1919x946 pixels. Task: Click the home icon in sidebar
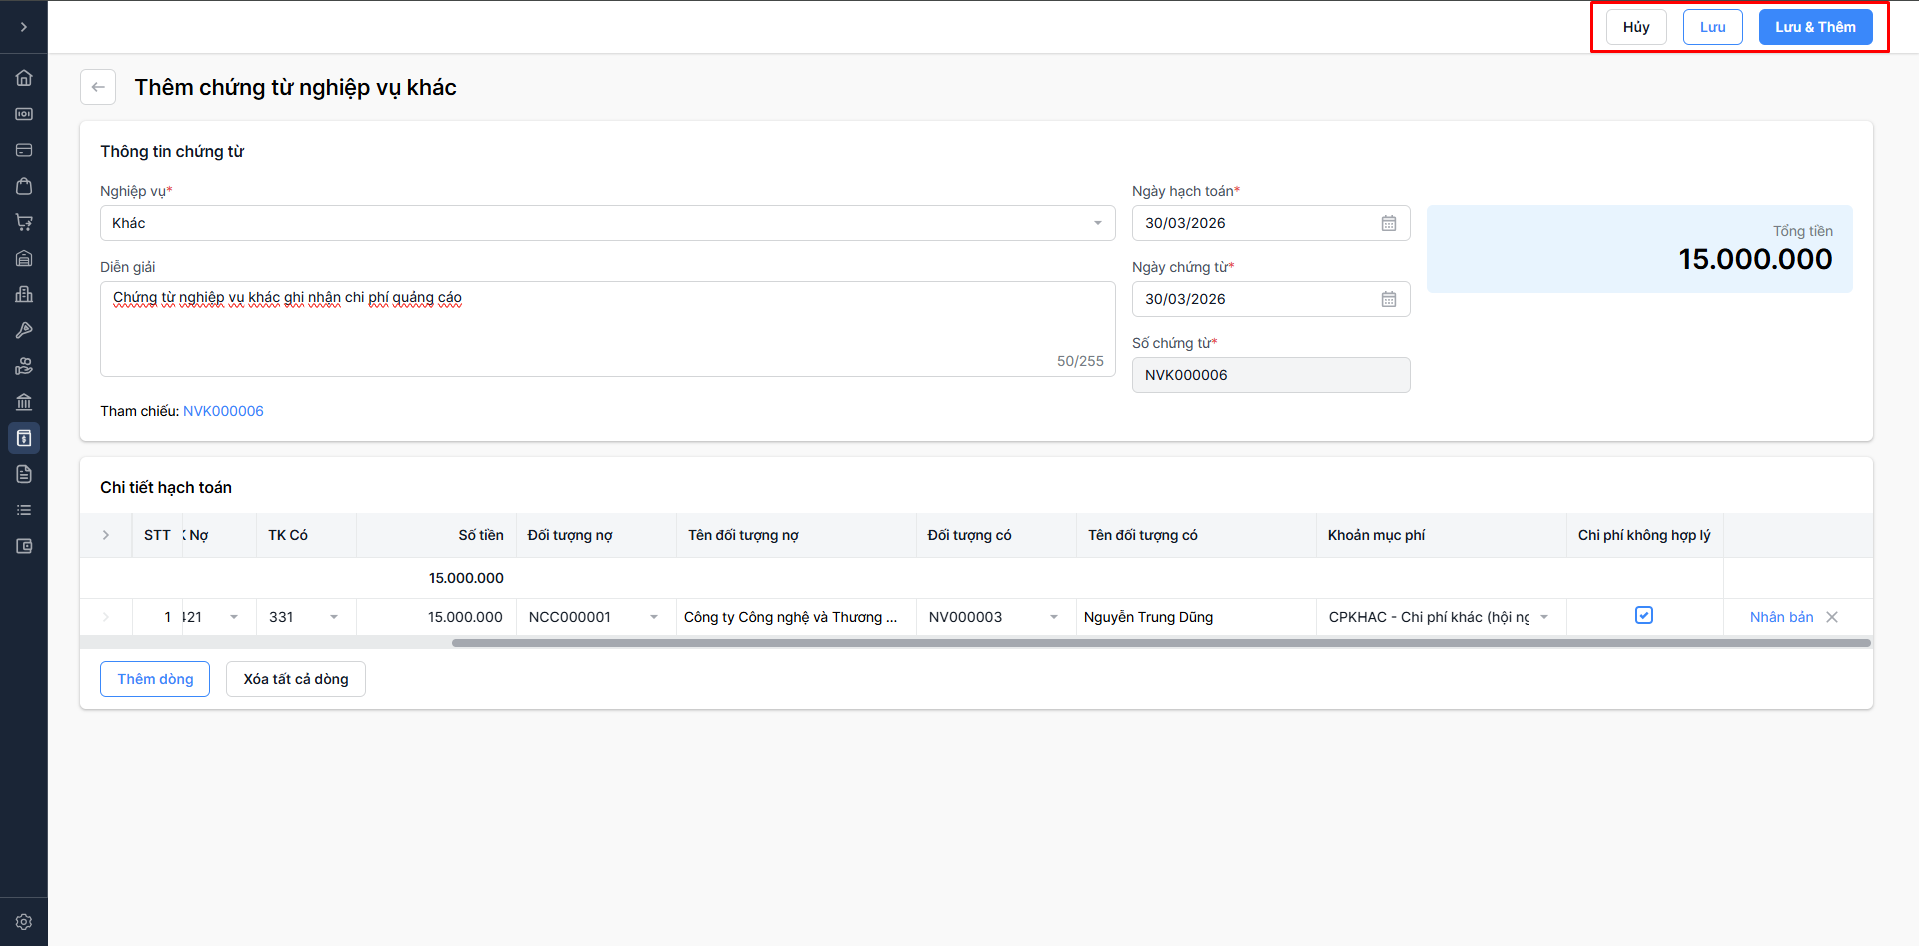click(24, 78)
